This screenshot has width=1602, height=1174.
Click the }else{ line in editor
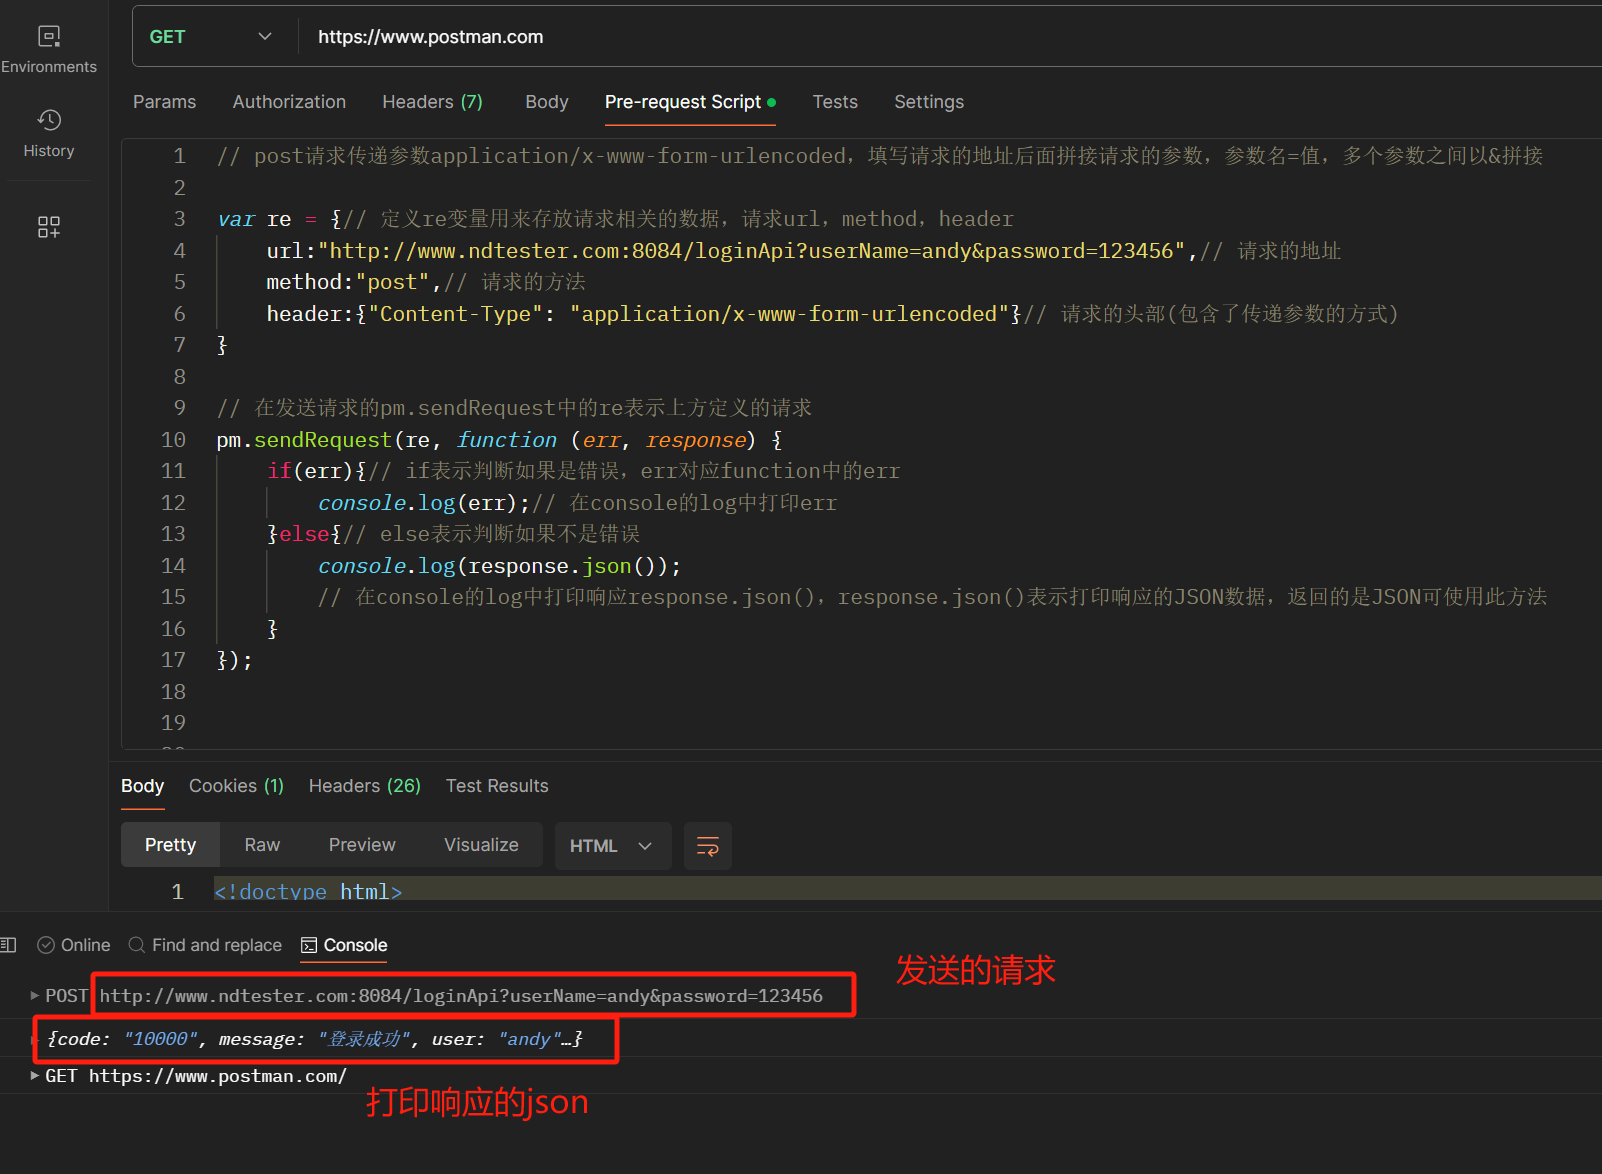coord(453,534)
